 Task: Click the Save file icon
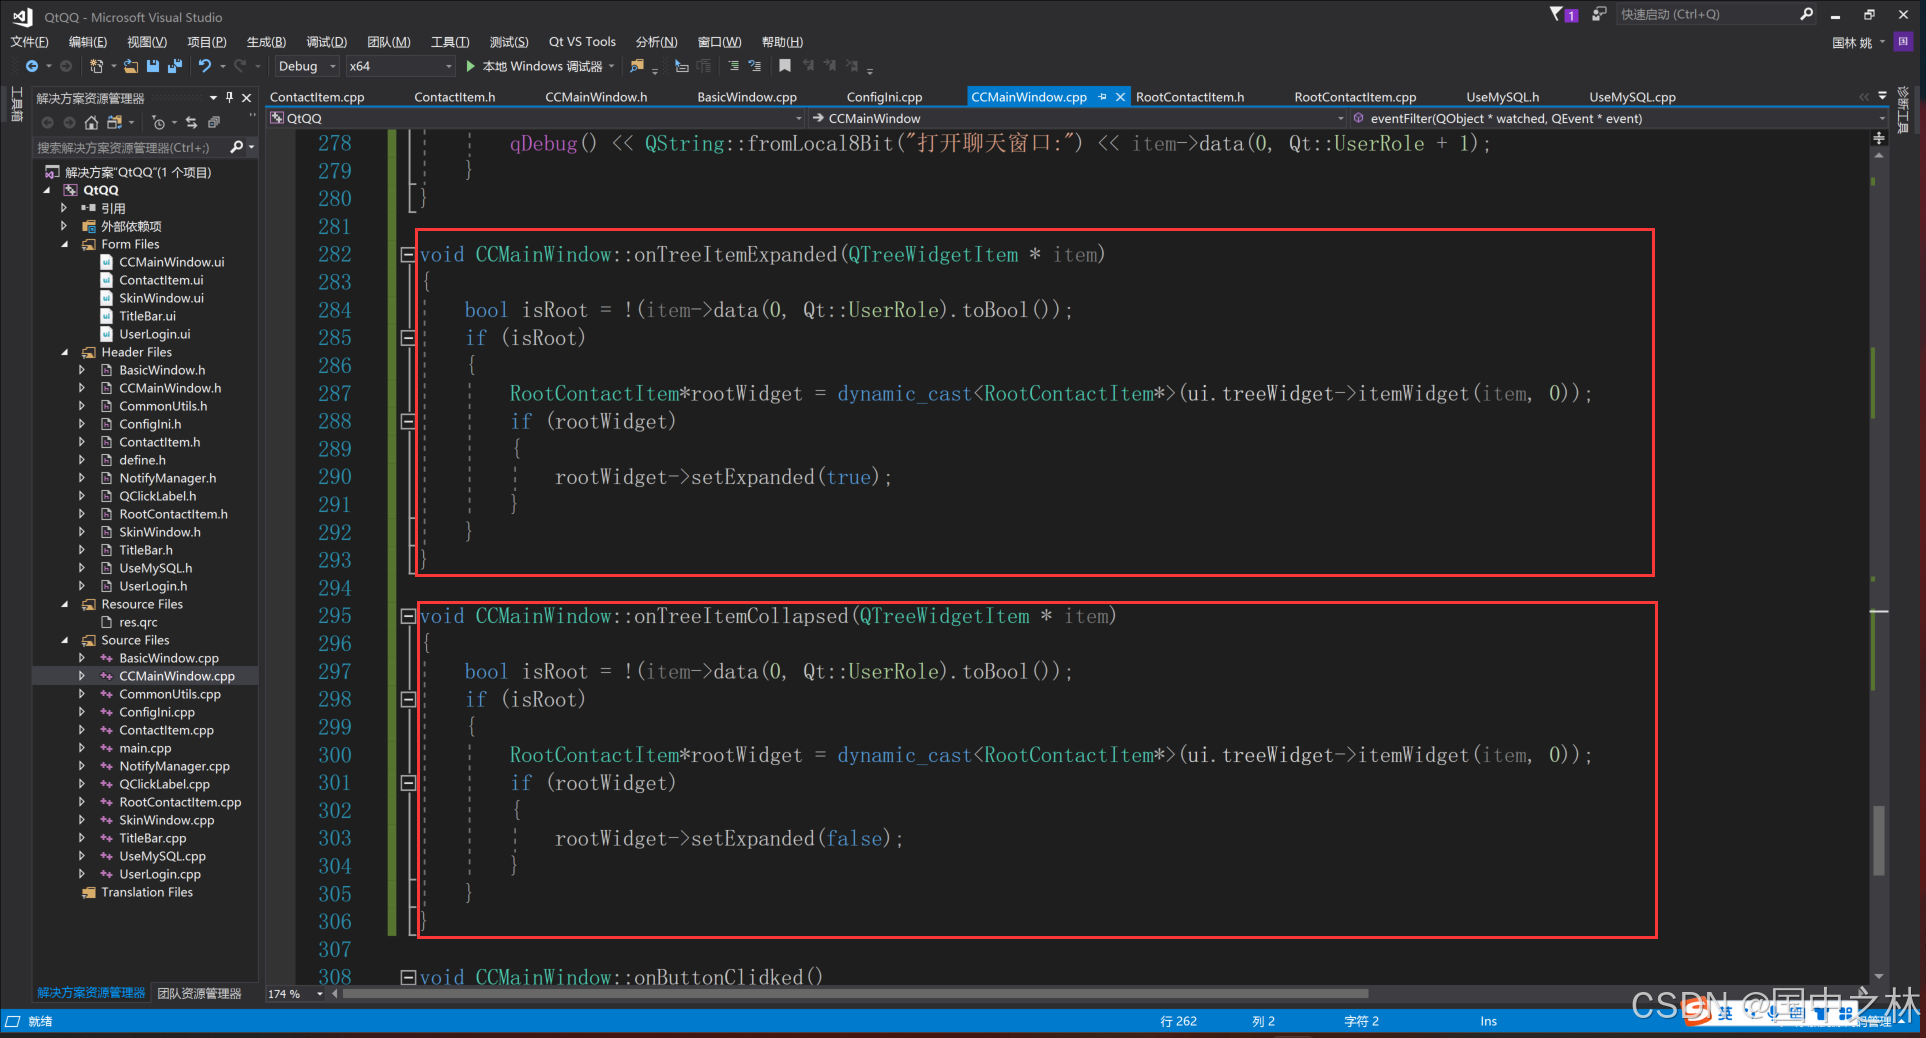pos(153,66)
